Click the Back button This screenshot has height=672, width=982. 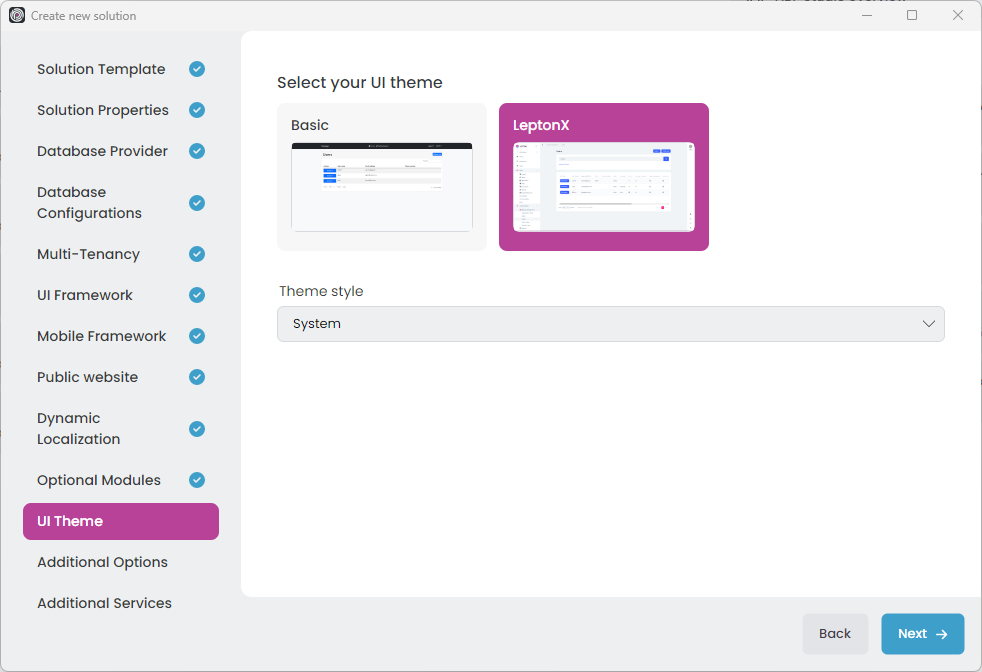(x=835, y=634)
